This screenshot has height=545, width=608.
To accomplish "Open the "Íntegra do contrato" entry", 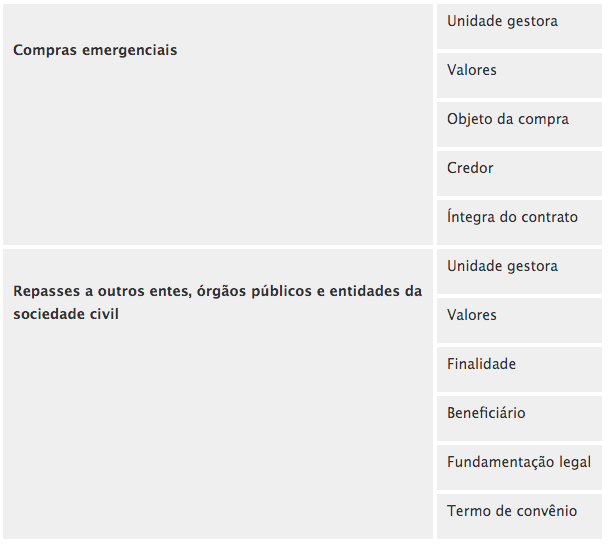I will (x=512, y=217).
